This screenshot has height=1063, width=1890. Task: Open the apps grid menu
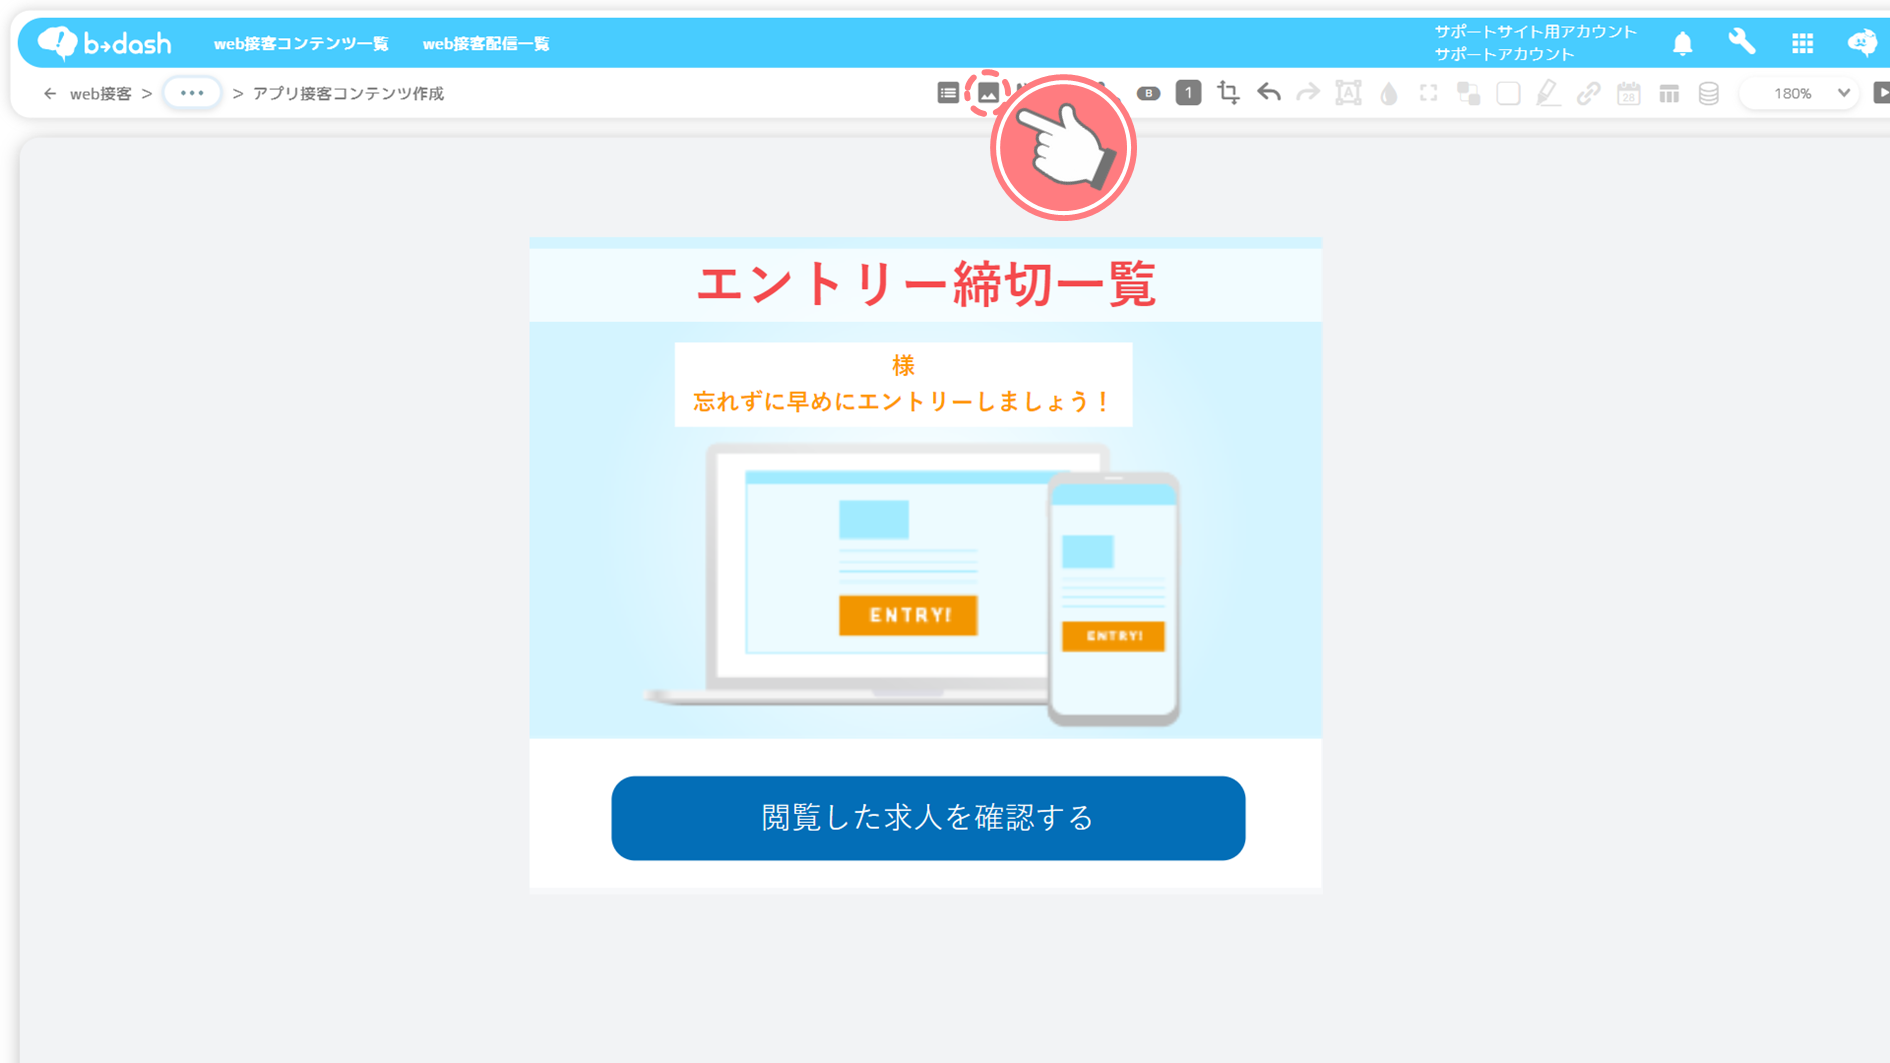1802,43
